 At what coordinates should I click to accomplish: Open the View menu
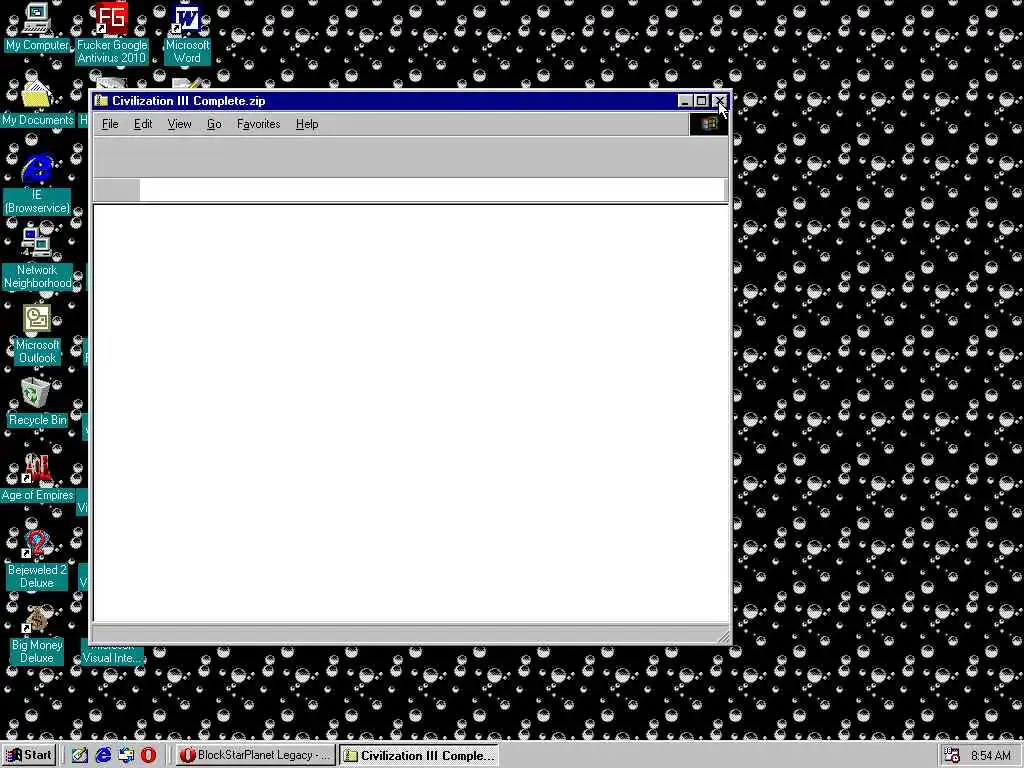coord(179,124)
